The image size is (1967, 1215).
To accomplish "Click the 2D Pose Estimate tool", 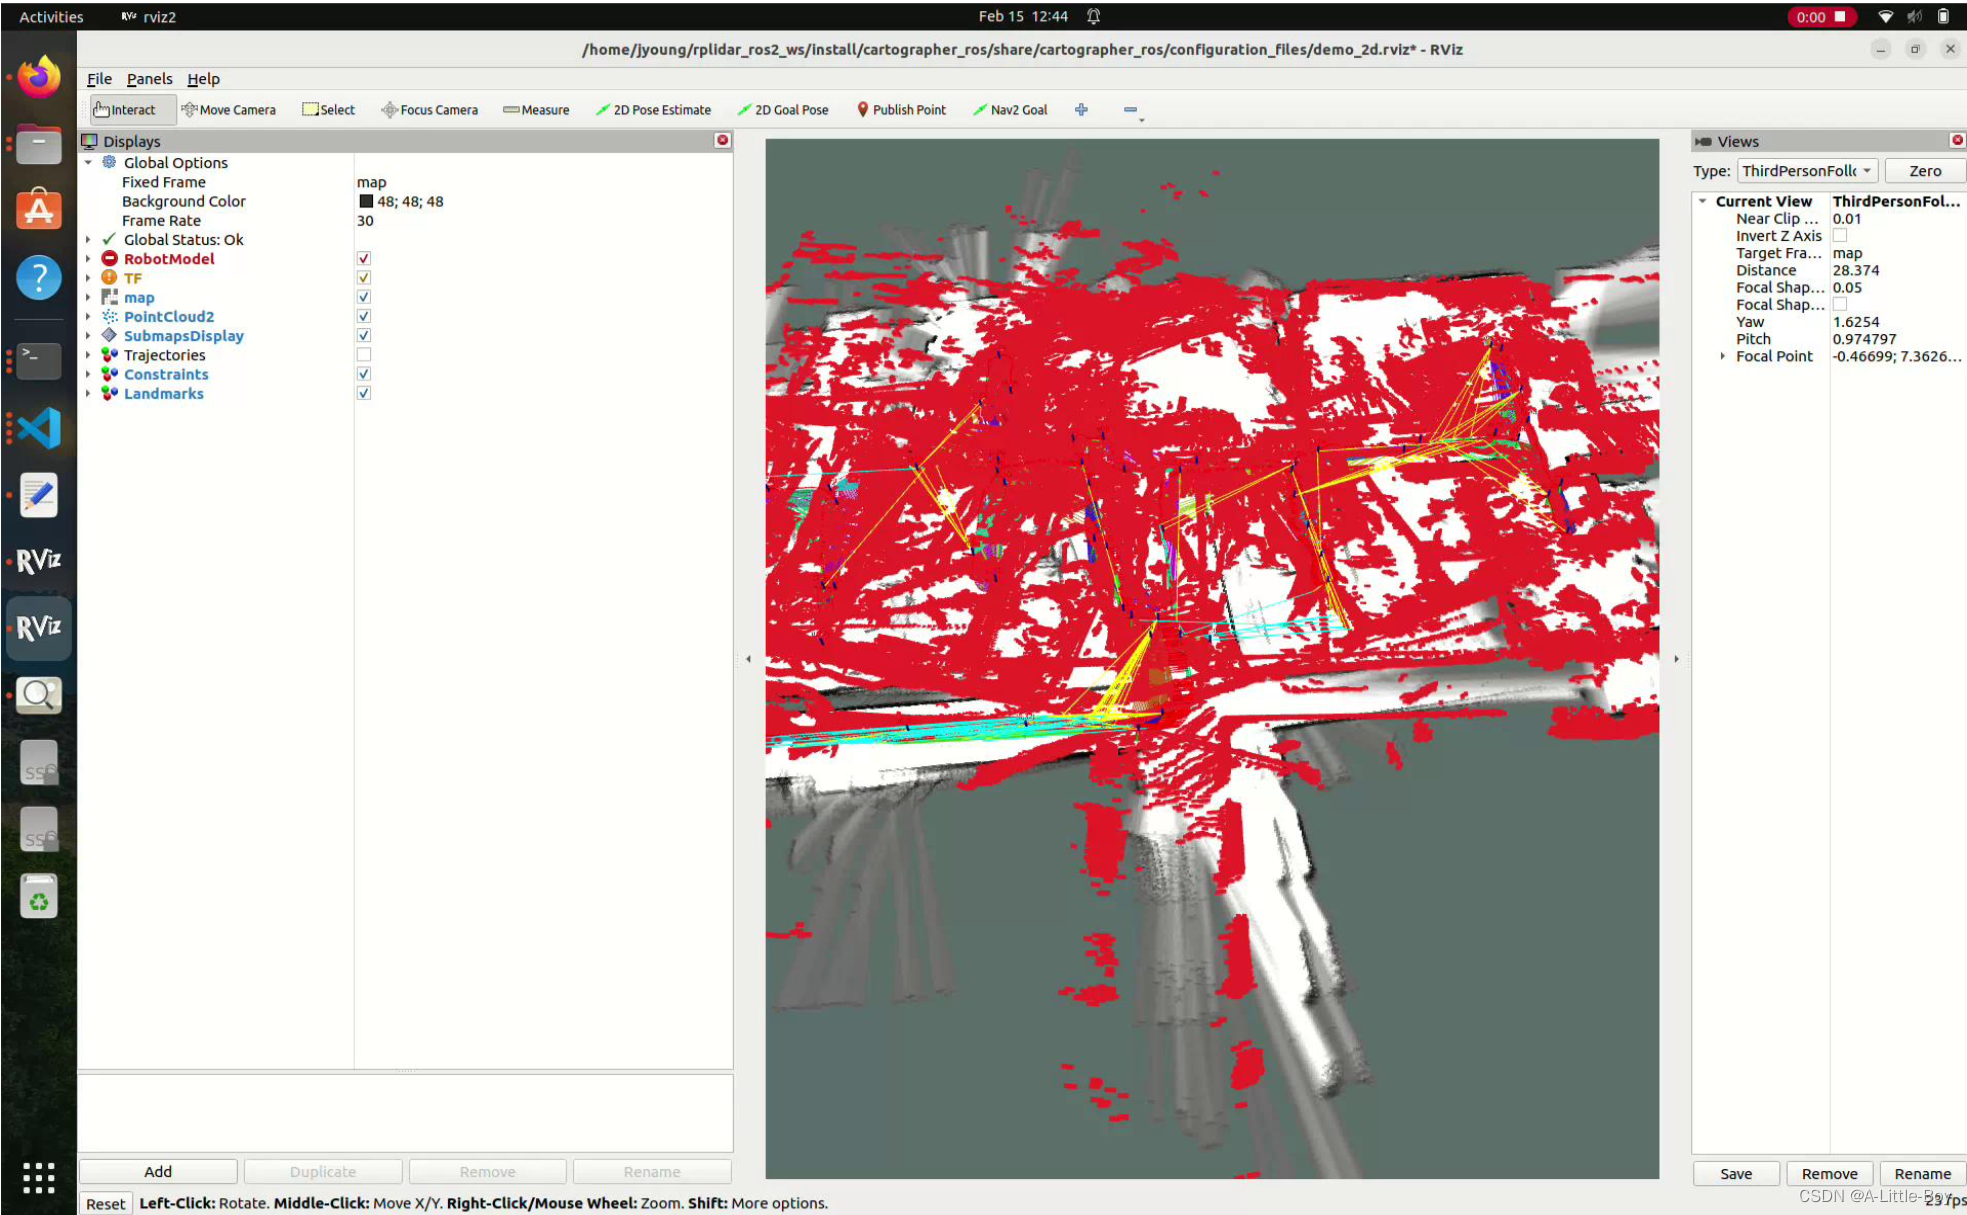I will pyautogui.click(x=655, y=110).
